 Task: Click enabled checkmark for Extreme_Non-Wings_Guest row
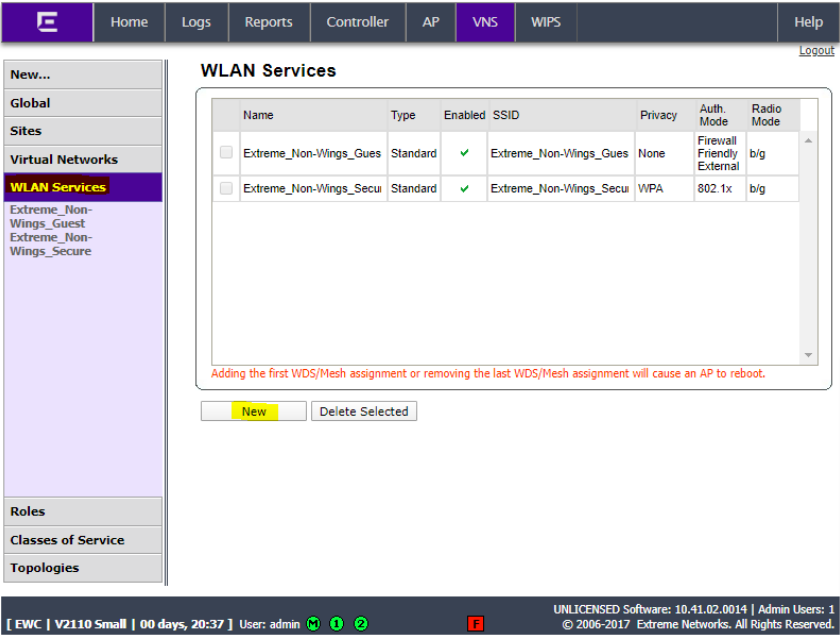pyautogui.click(x=464, y=153)
